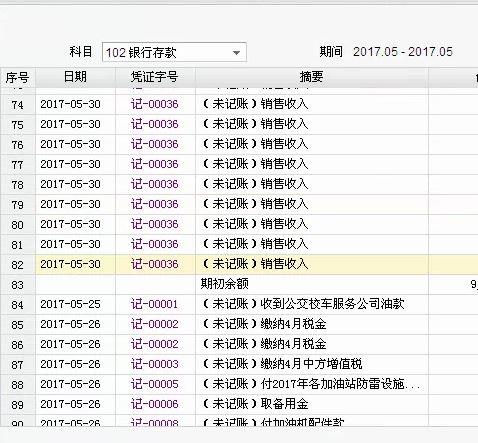Select row number 76
The height and width of the screenshot is (443, 478).
(x=17, y=145)
